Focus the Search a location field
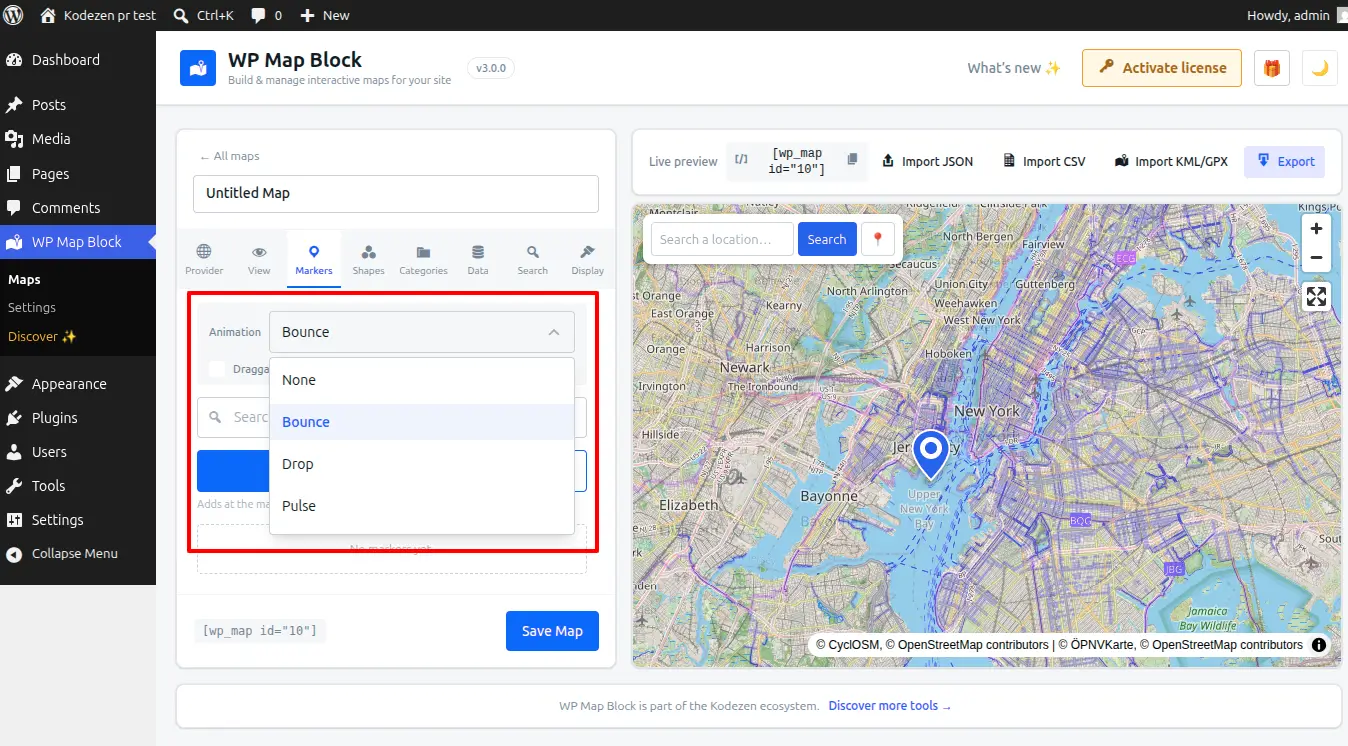1348x746 pixels. [722, 239]
